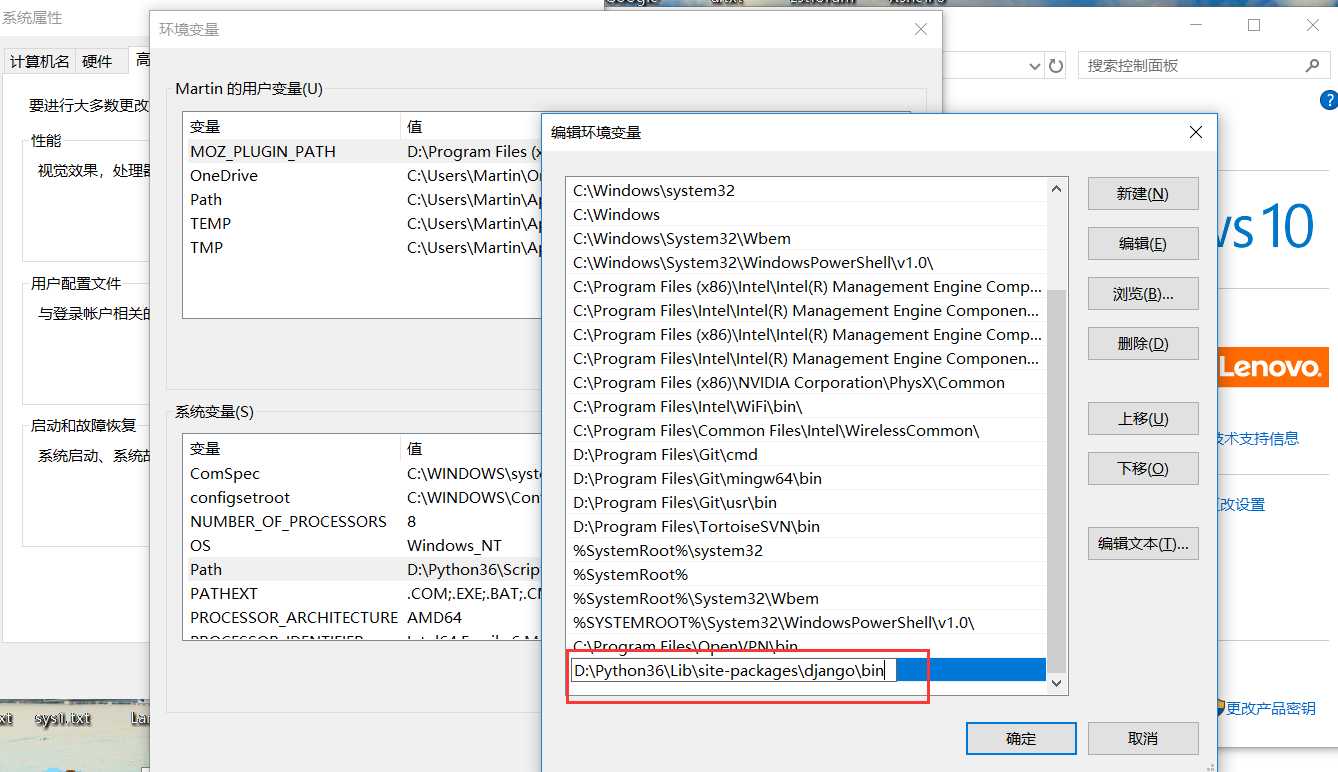This screenshot has width=1338, height=772.
Task: Select the %SystemRoot%\System32\Wbem entry
Action: coord(806,598)
